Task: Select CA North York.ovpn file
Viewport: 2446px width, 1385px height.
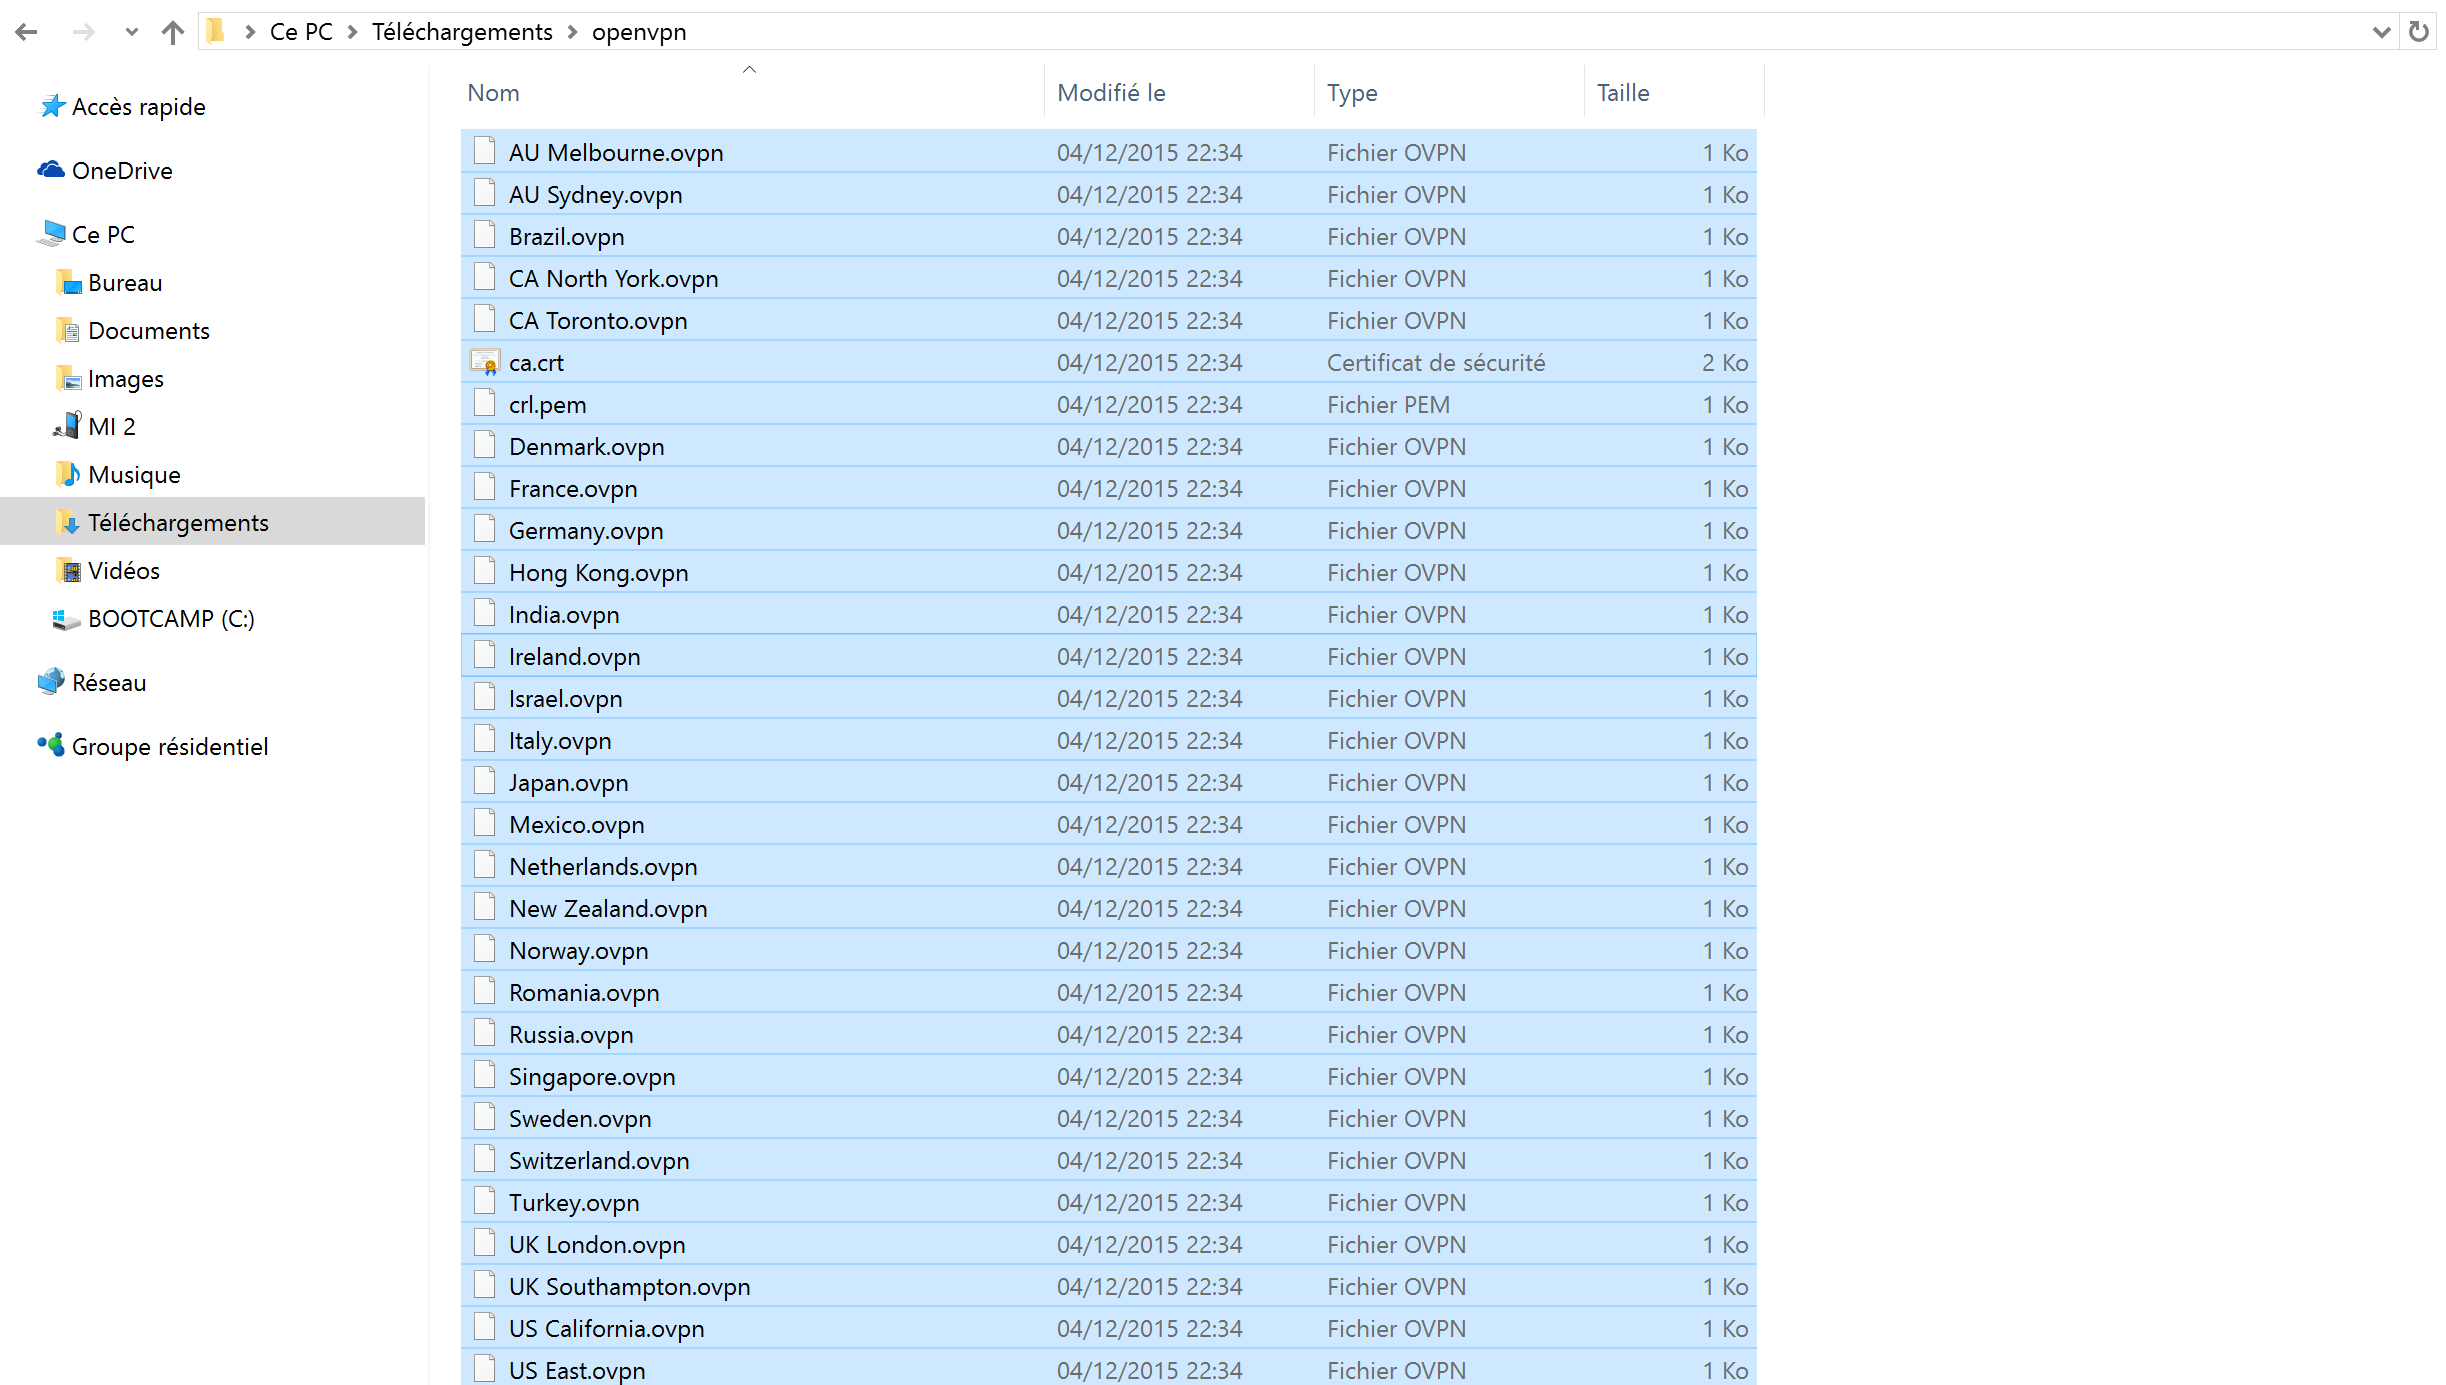Action: [1108, 278]
